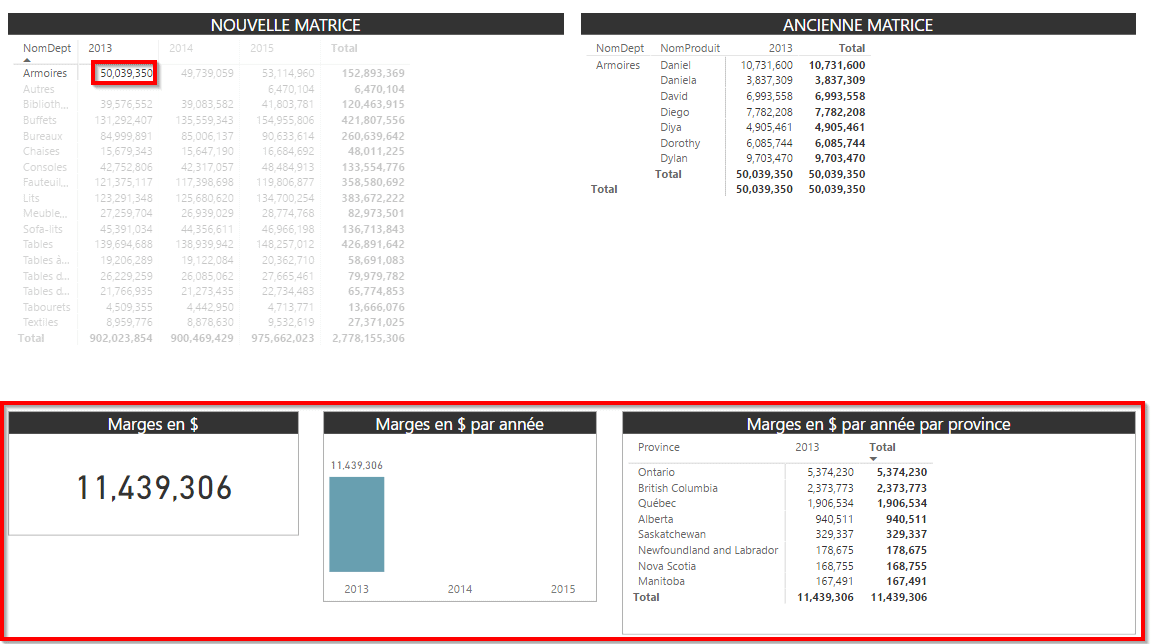The width and height of the screenshot is (1152, 644).
Task: Click the 2014 axis label in the bar chart
Action: [460, 589]
